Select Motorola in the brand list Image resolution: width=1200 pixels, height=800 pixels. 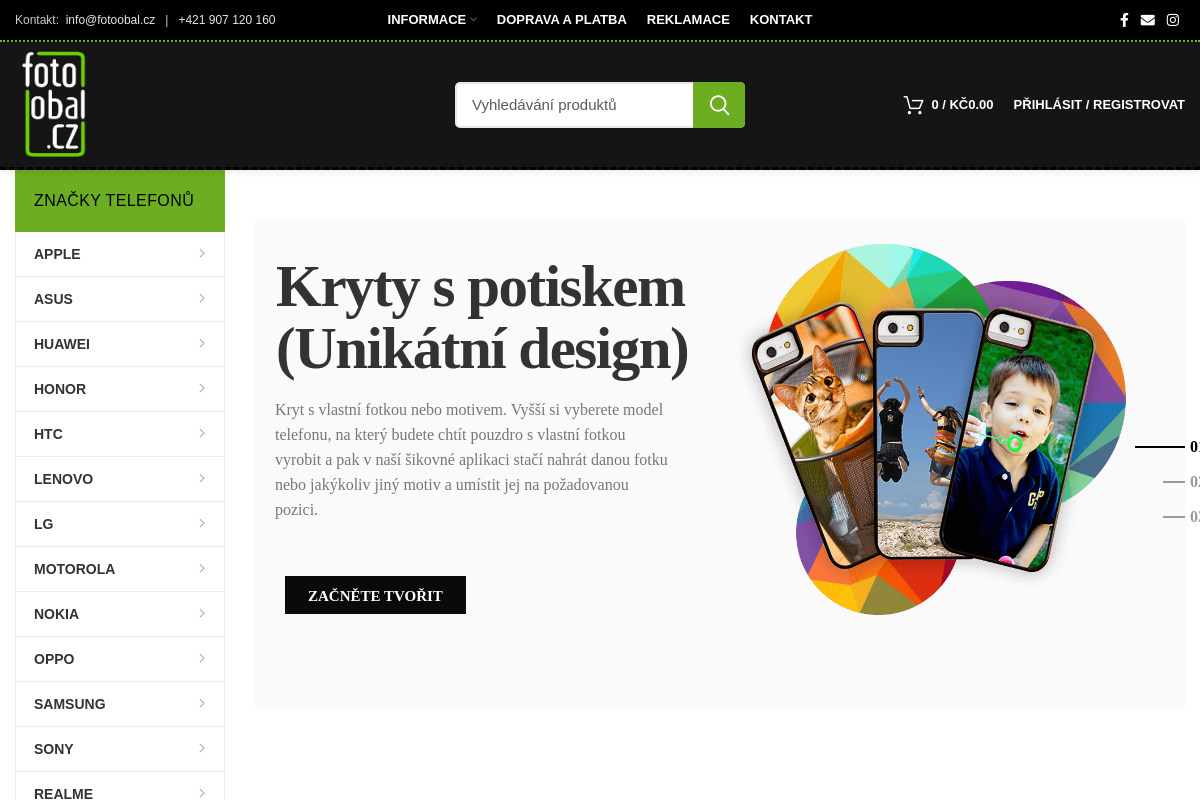point(75,569)
